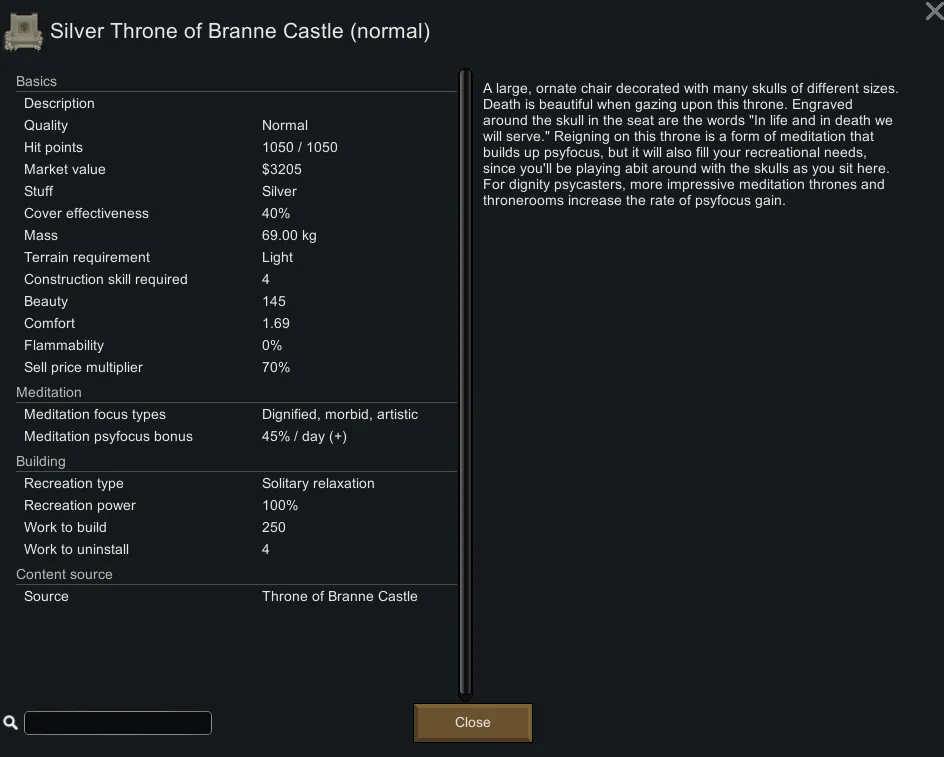Viewport: 944px width, 757px height.
Task: Open the Source Throne of Branne Castle
Action: (236, 596)
